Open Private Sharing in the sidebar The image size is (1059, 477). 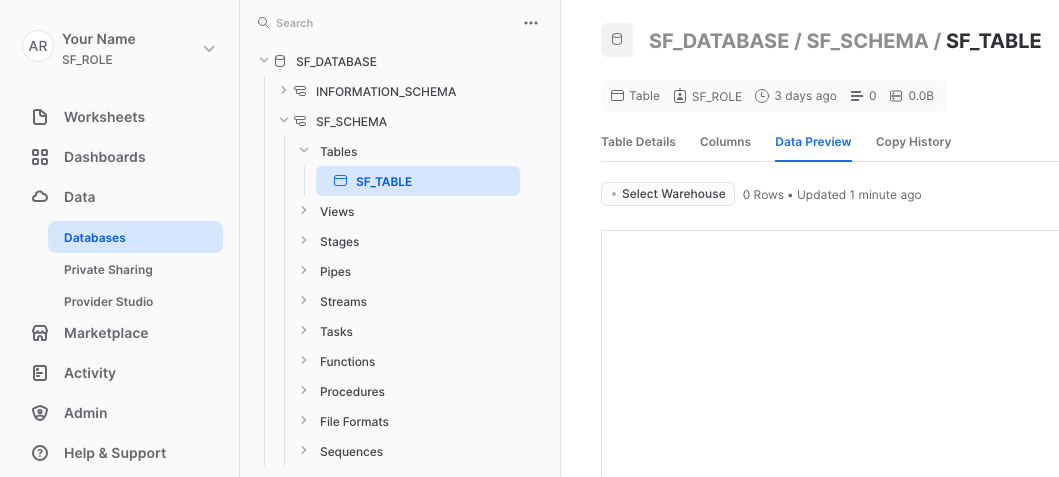coord(108,270)
